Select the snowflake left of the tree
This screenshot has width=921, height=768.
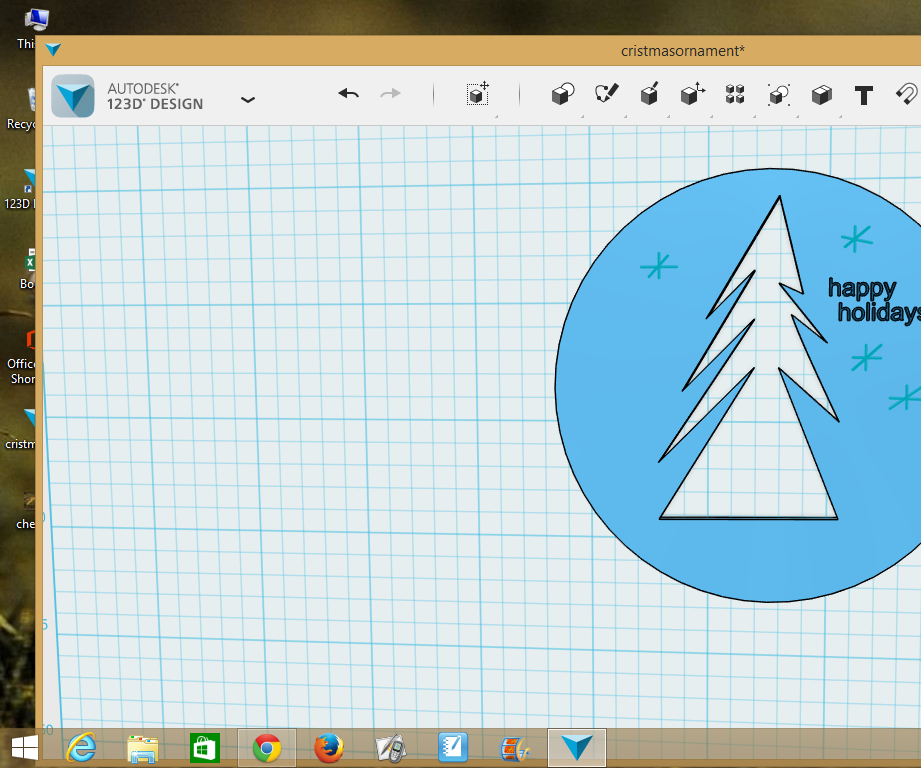point(658,266)
